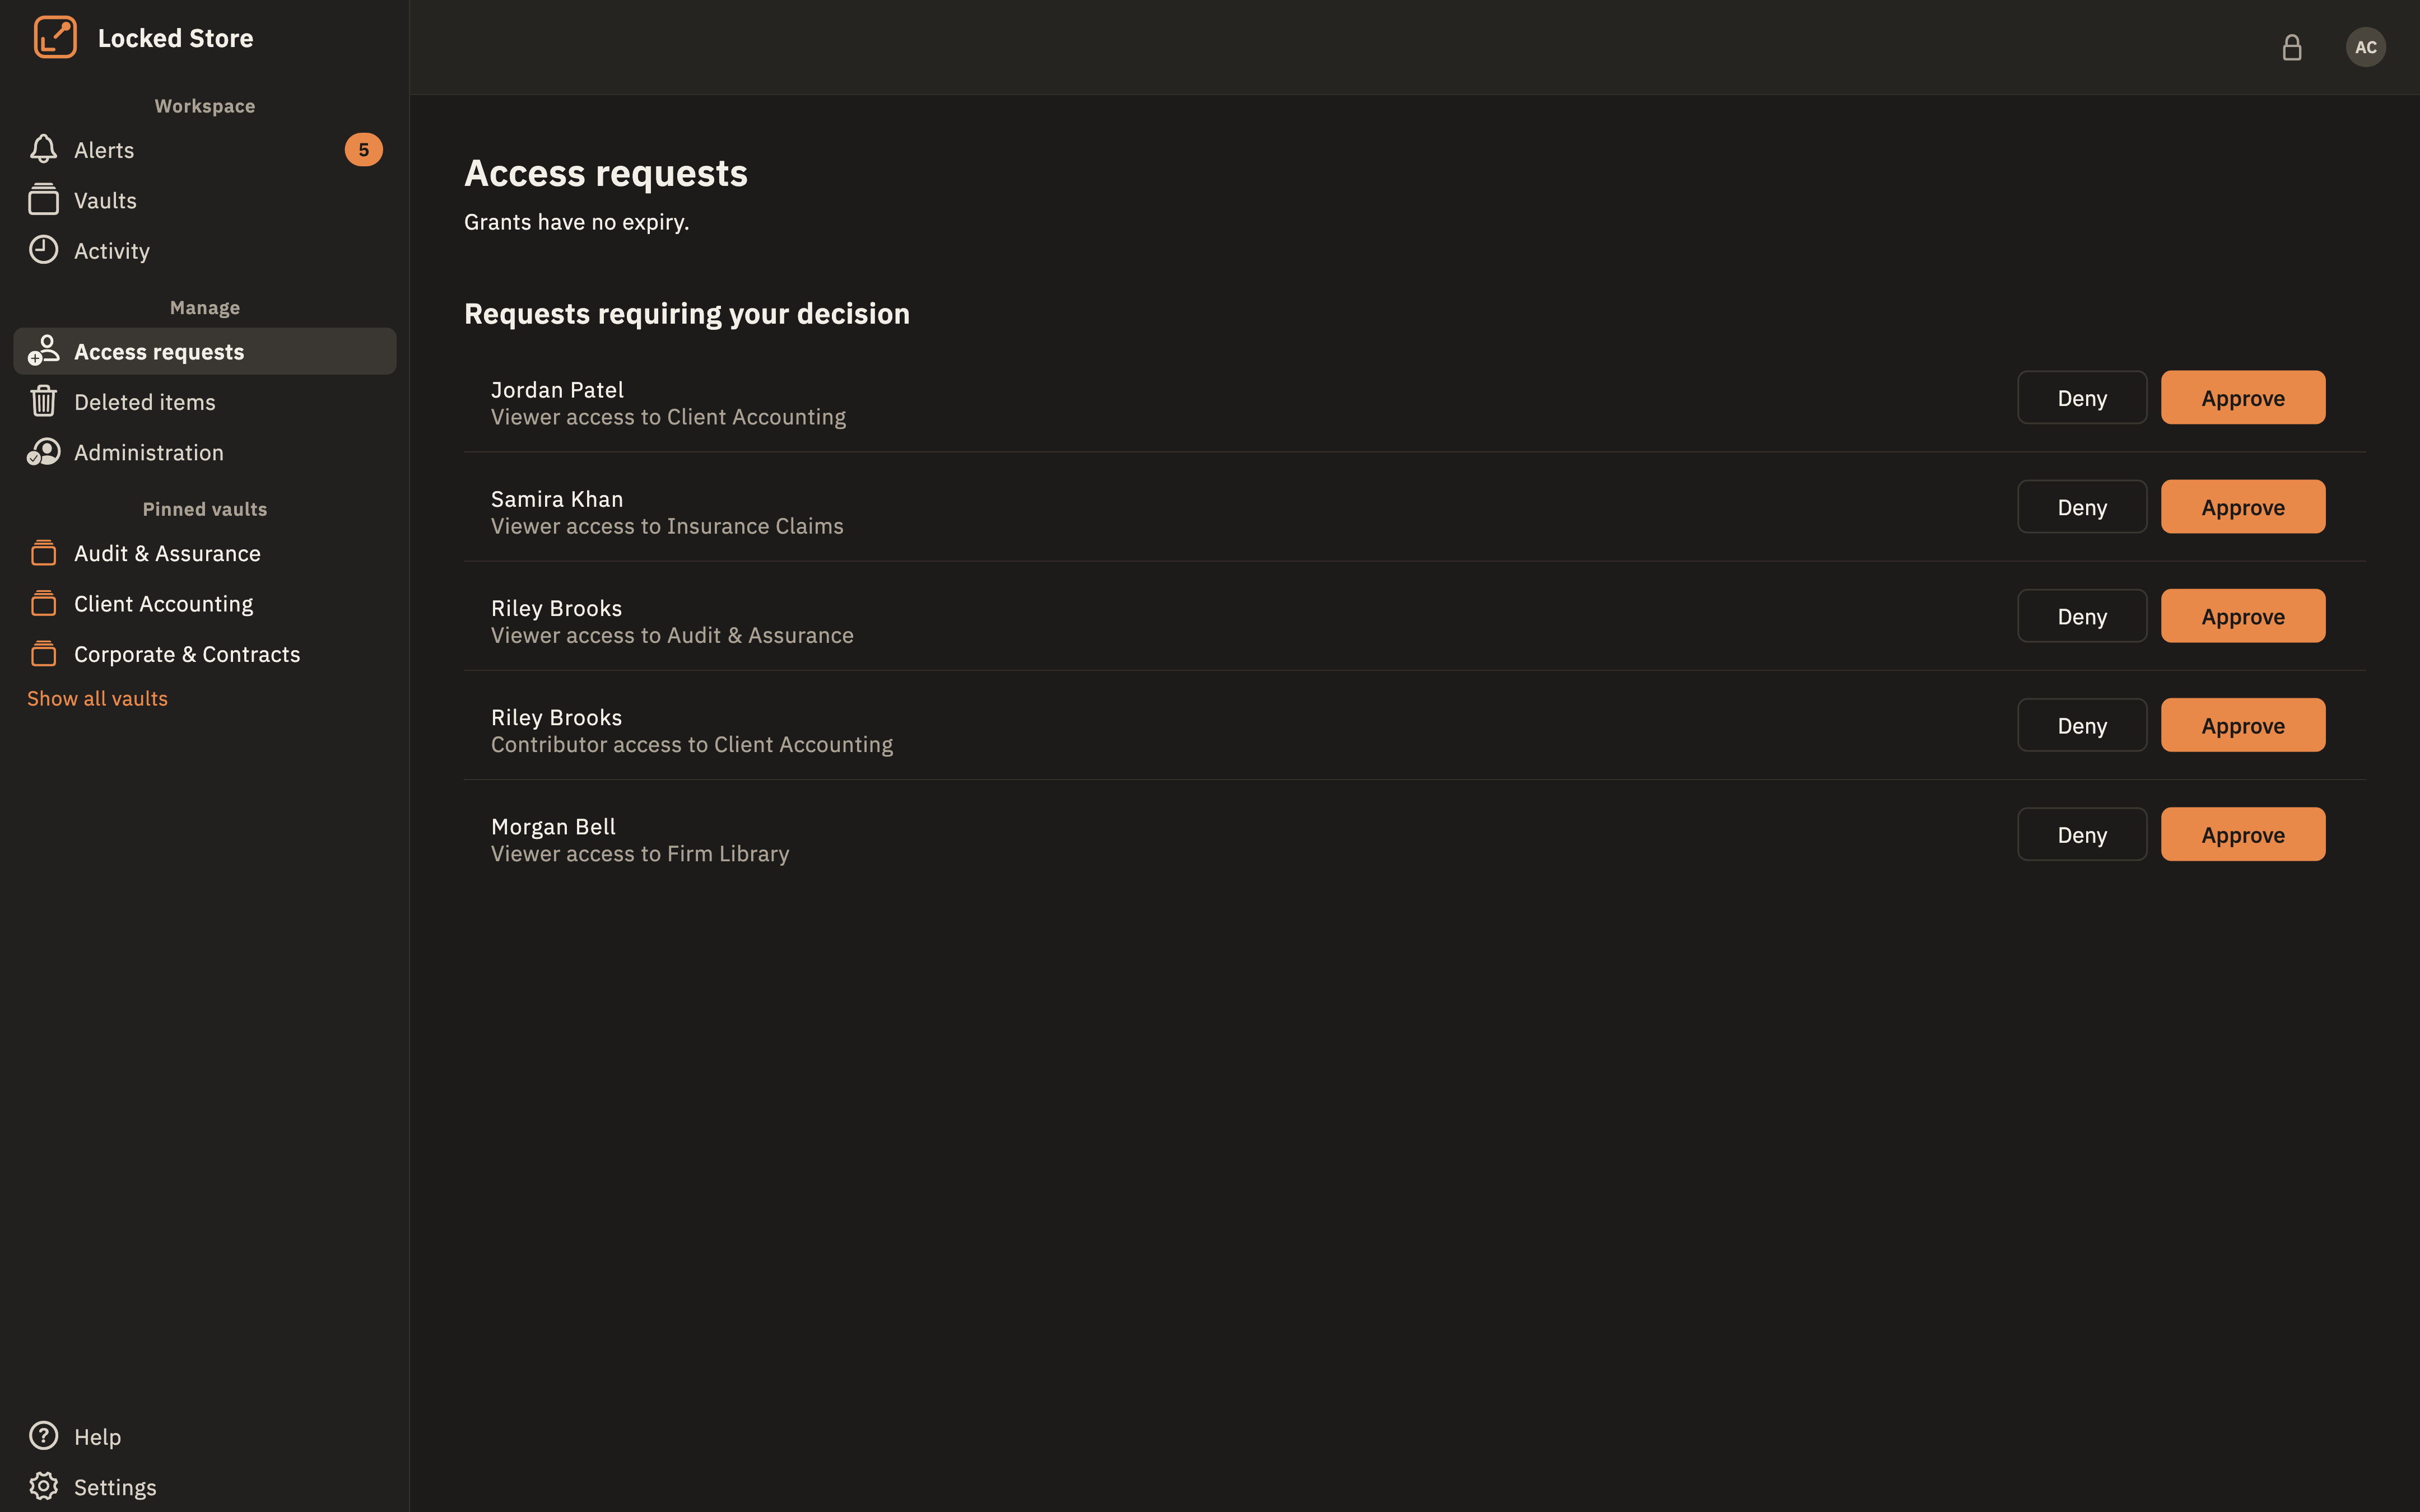
Task: Open Settings via the gear icon
Action: [x=43, y=1486]
